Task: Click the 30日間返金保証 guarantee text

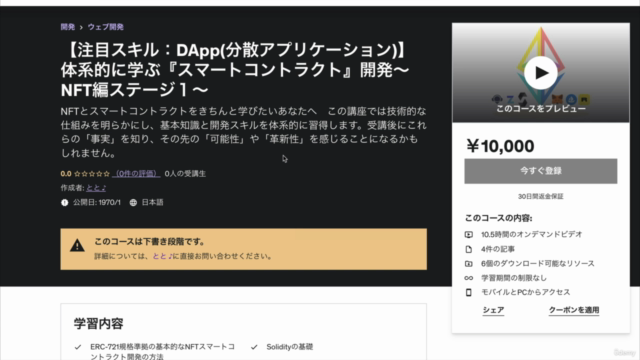Action: click(x=540, y=196)
